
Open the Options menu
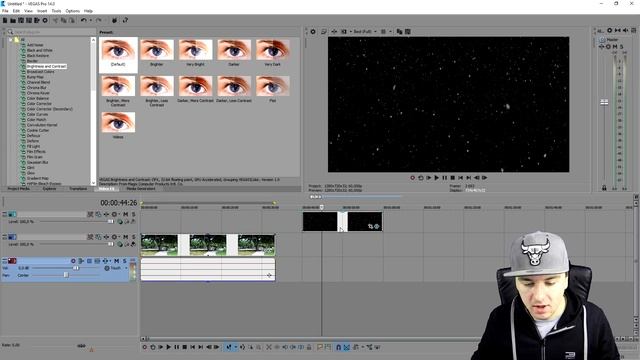point(72,11)
